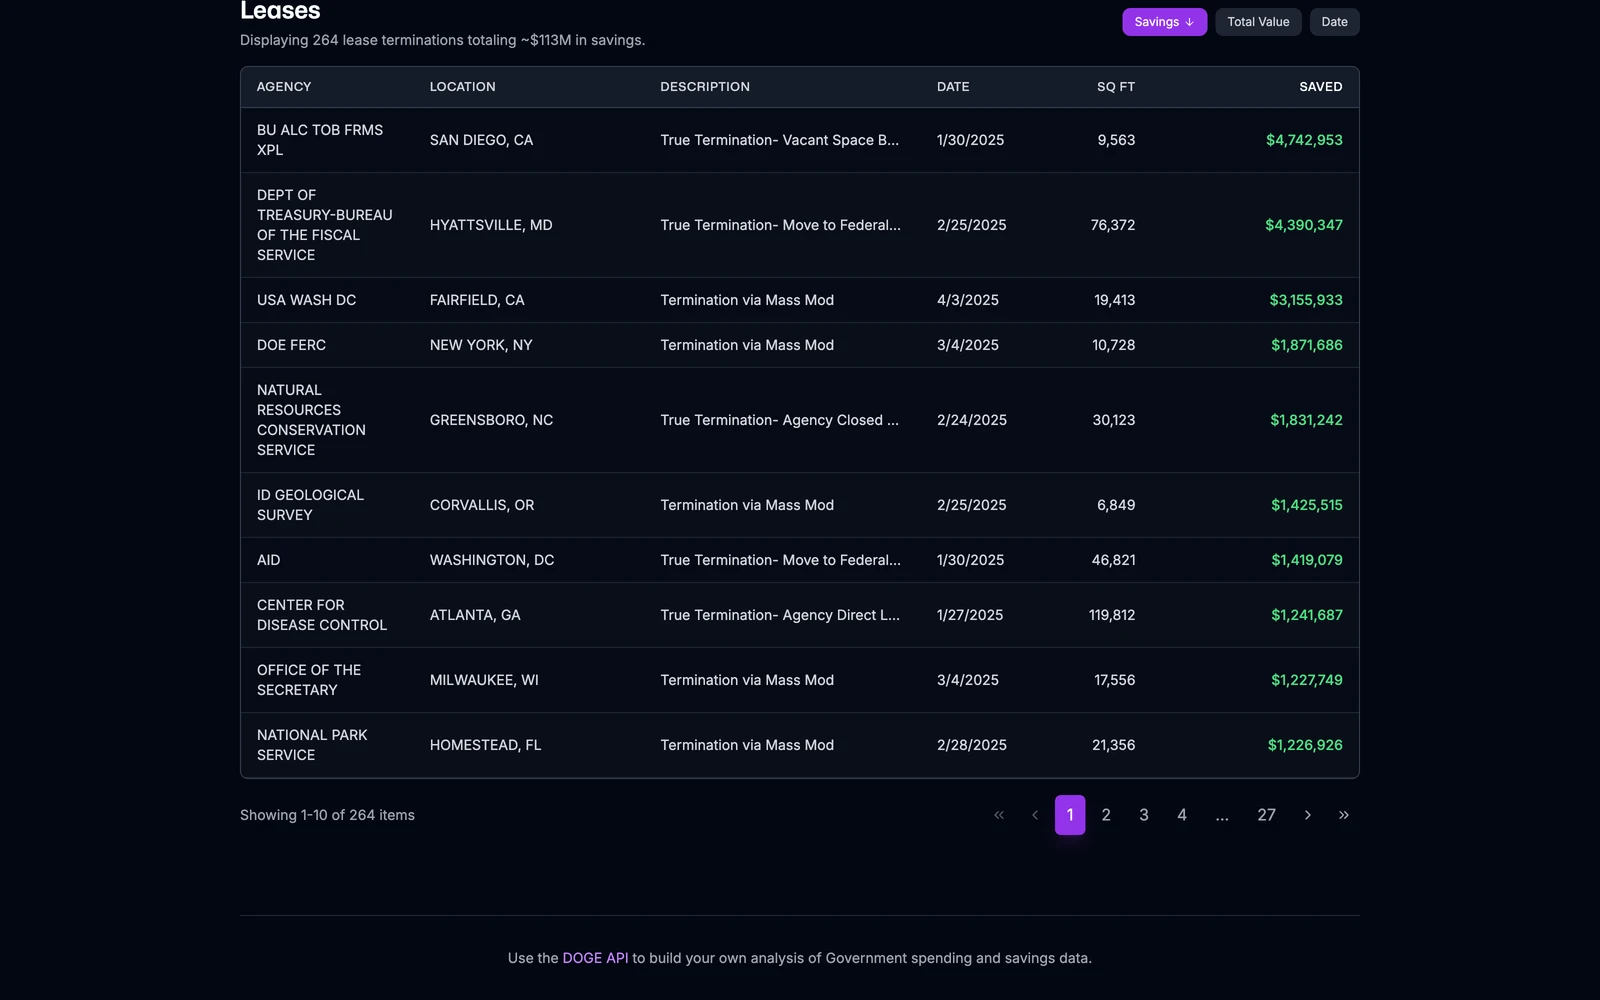The width and height of the screenshot is (1600, 1000).
Task: Click the 2/28/2025 date cell
Action: point(972,745)
